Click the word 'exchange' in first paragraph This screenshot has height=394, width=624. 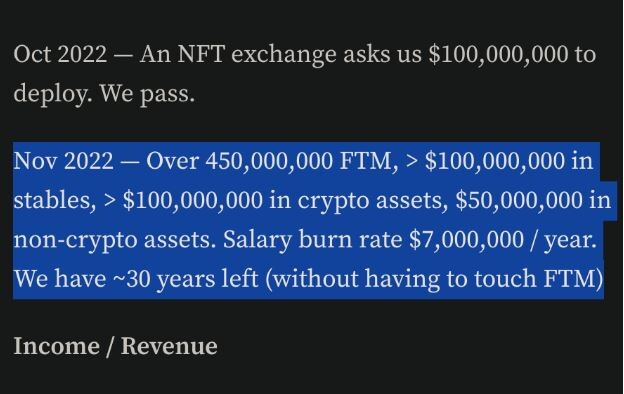[x=284, y=55]
